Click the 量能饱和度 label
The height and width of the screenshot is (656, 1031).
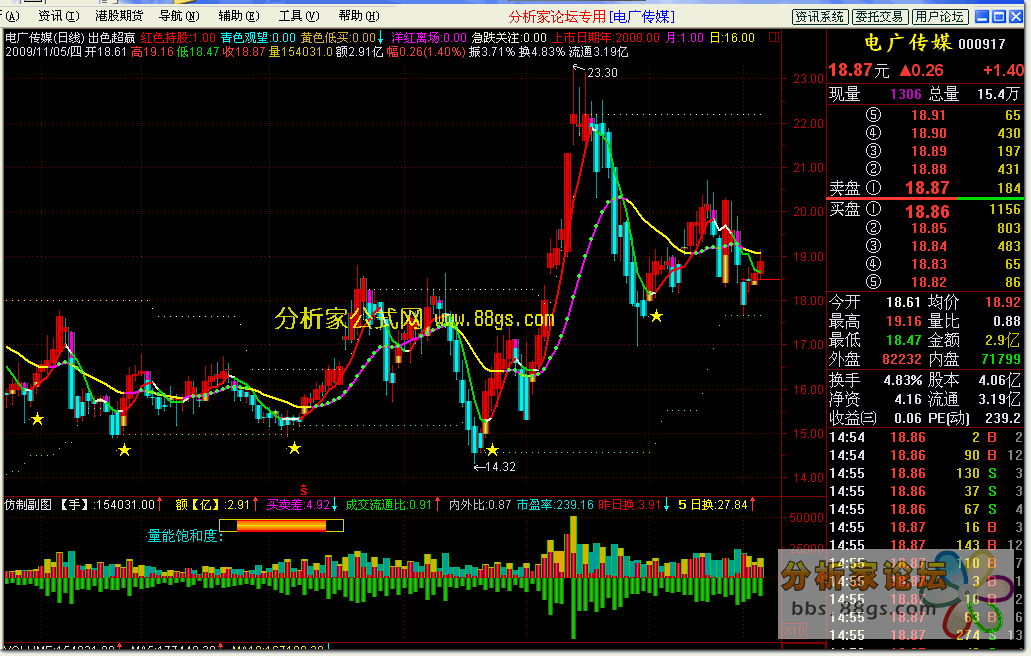[185, 536]
